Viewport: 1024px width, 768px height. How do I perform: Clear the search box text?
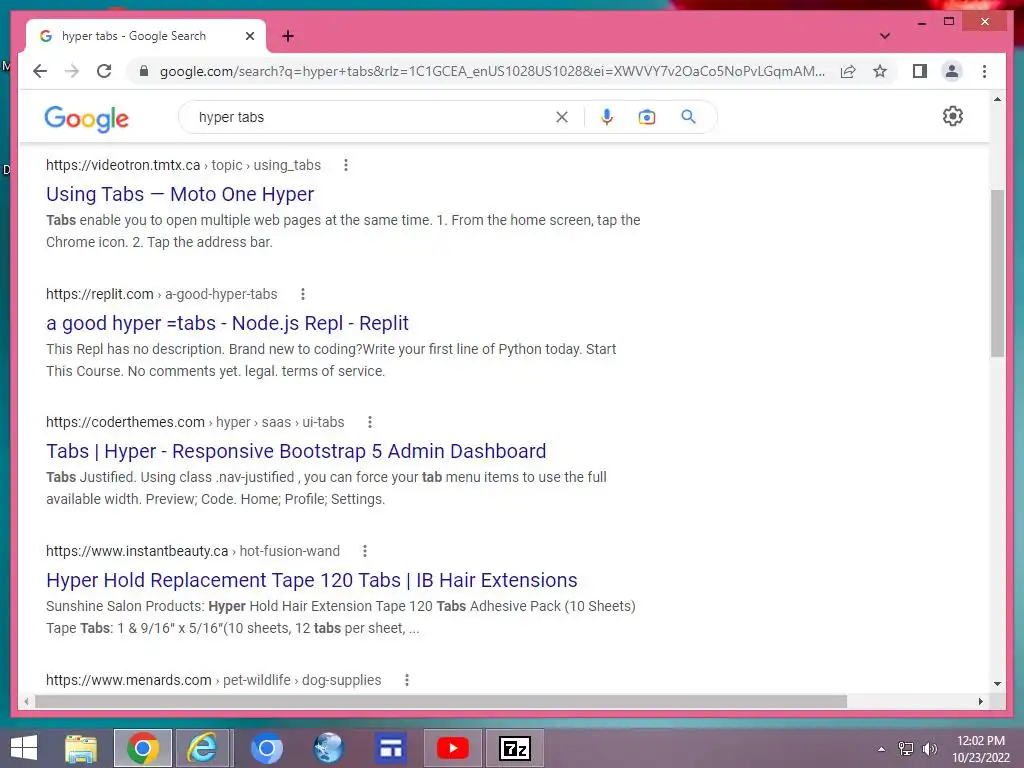click(x=562, y=117)
